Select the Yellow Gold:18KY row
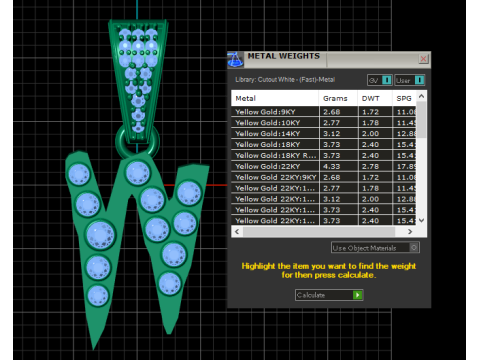The height and width of the screenshot is (360, 480). point(324,145)
